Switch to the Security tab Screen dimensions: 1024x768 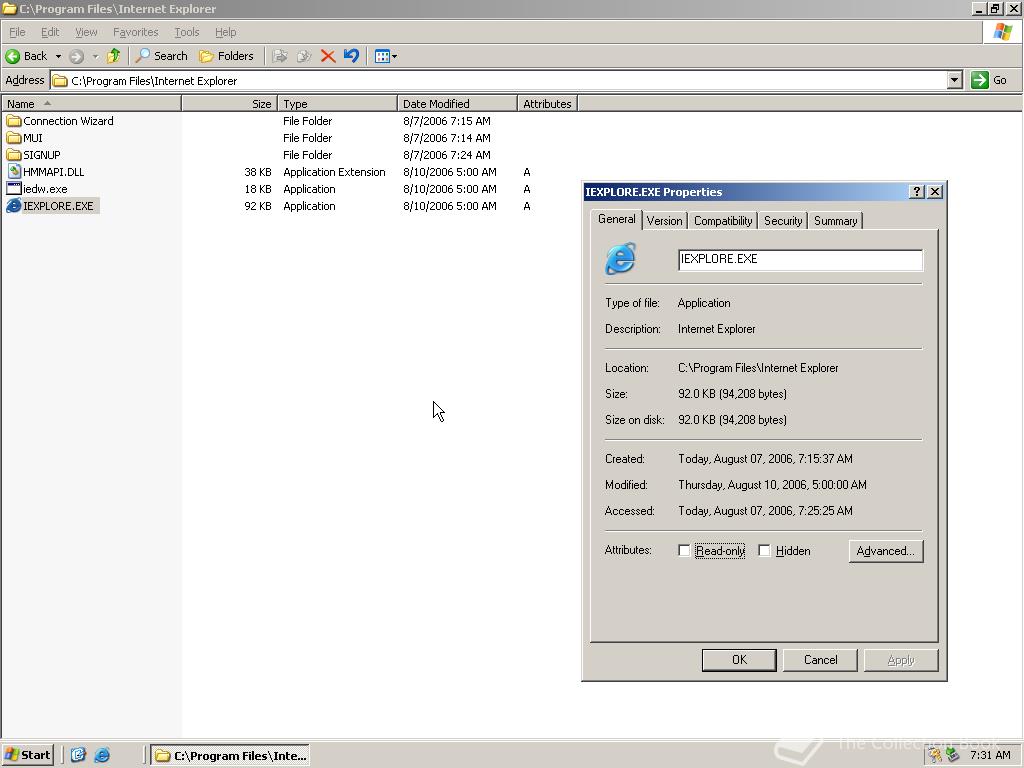click(x=782, y=221)
